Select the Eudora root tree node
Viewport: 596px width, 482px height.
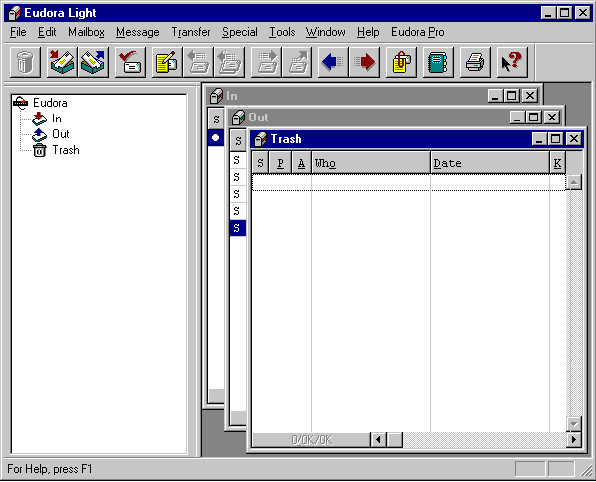50,103
